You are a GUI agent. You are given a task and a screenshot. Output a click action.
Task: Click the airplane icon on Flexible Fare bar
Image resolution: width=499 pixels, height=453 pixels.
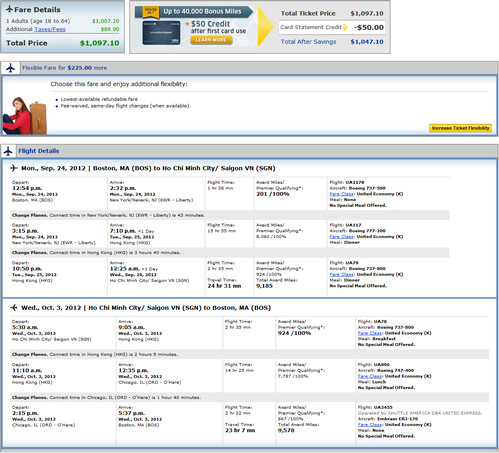(10, 68)
